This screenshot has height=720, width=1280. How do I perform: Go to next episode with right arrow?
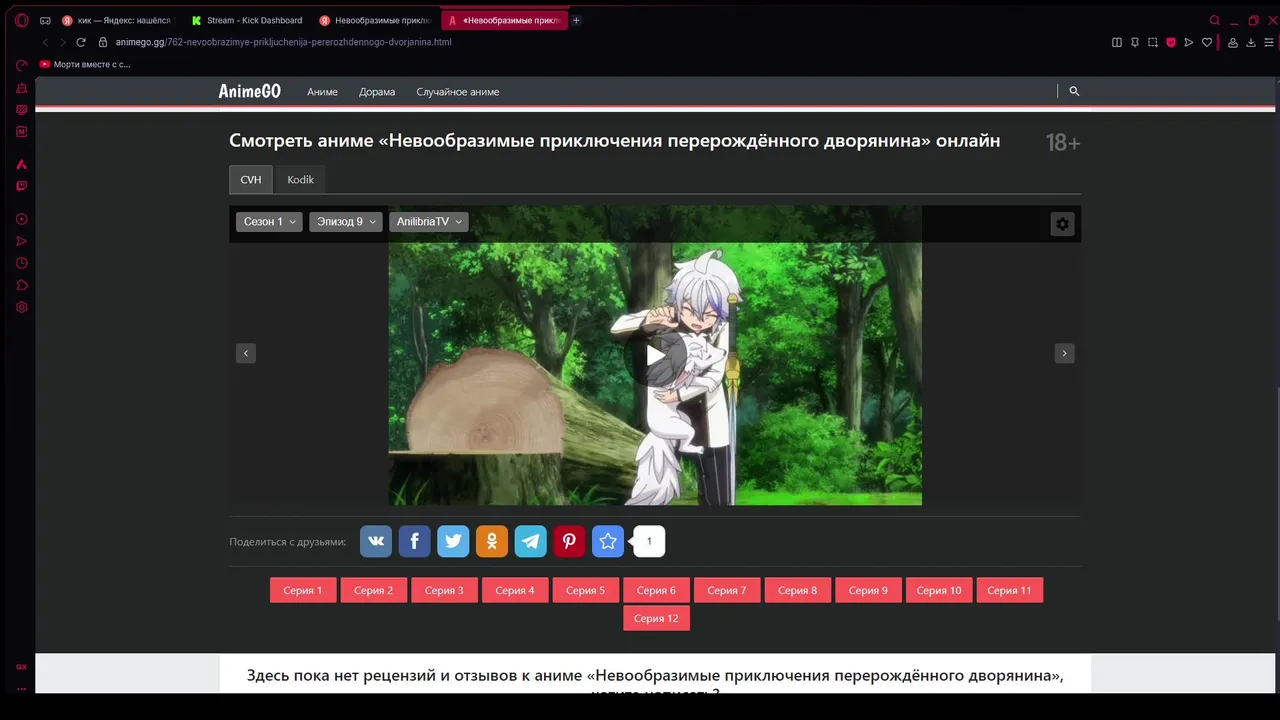click(x=1064, y=353)
